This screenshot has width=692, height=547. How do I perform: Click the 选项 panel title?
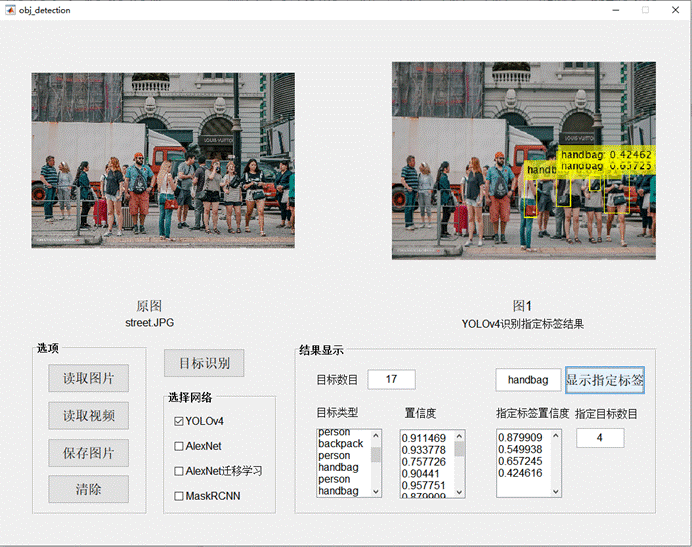48,348
